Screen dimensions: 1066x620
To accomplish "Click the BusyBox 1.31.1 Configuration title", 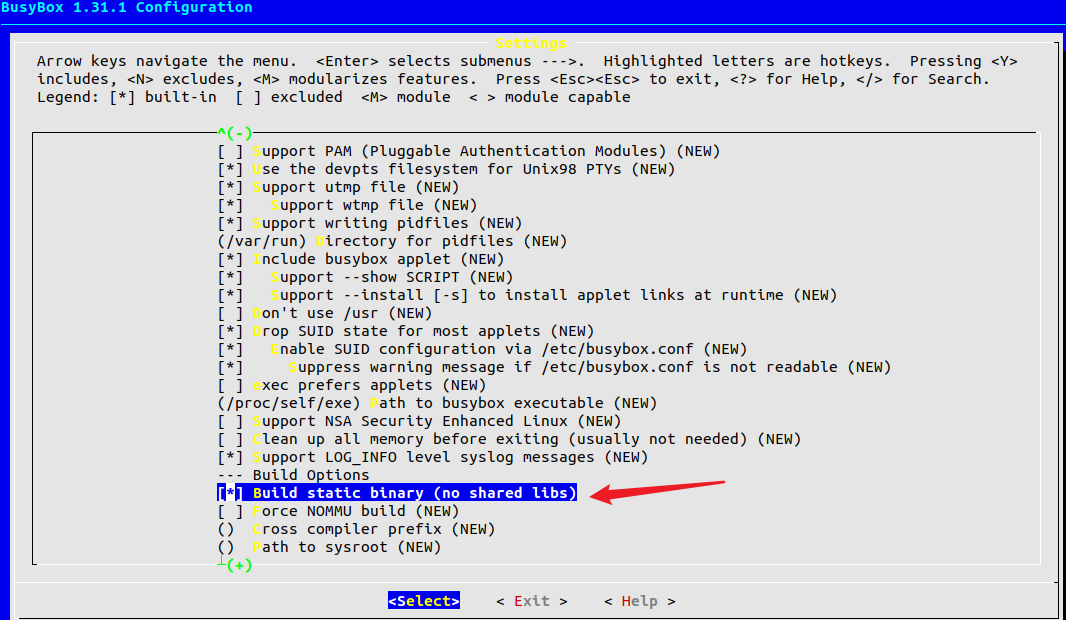I will pos(127,7).
